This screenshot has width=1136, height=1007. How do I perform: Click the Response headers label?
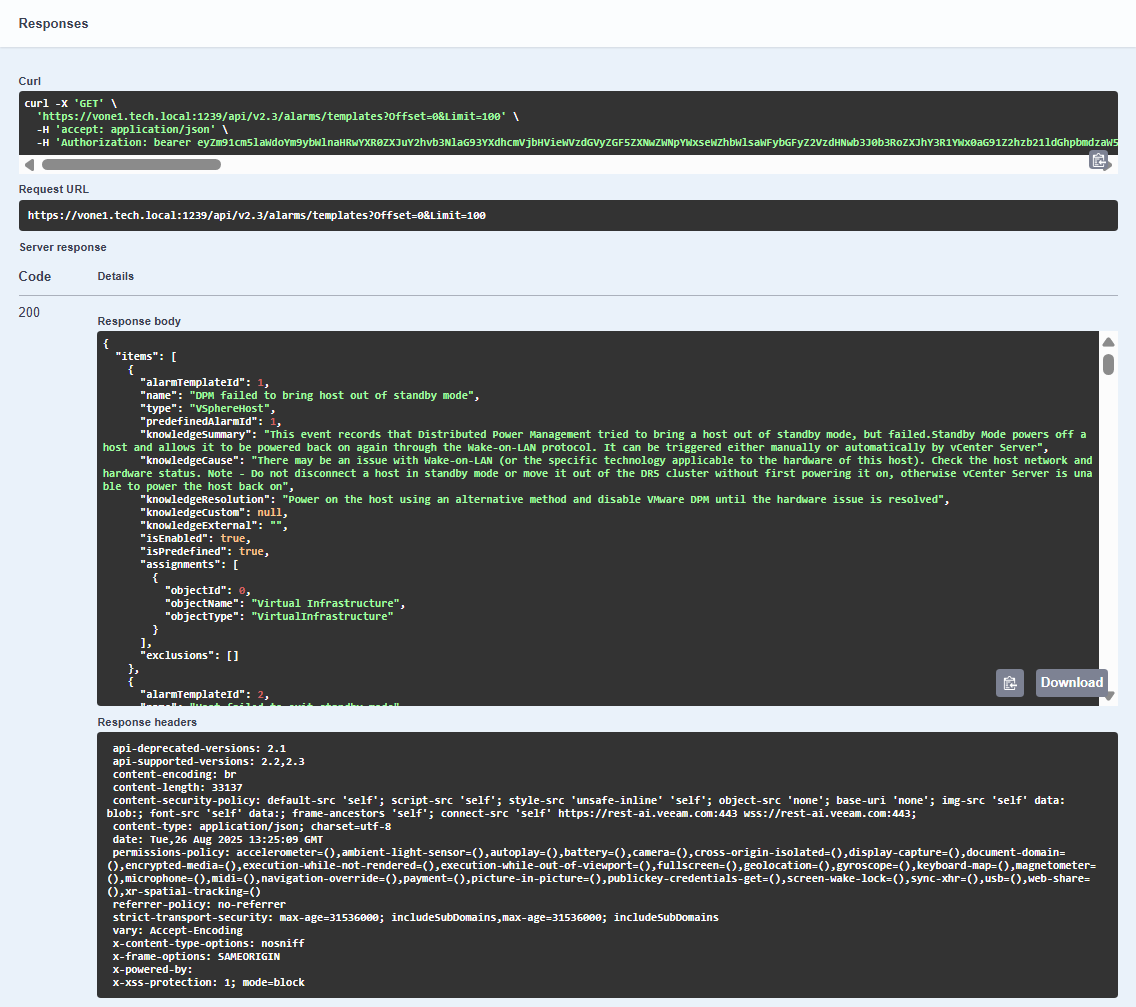[147, 722]
